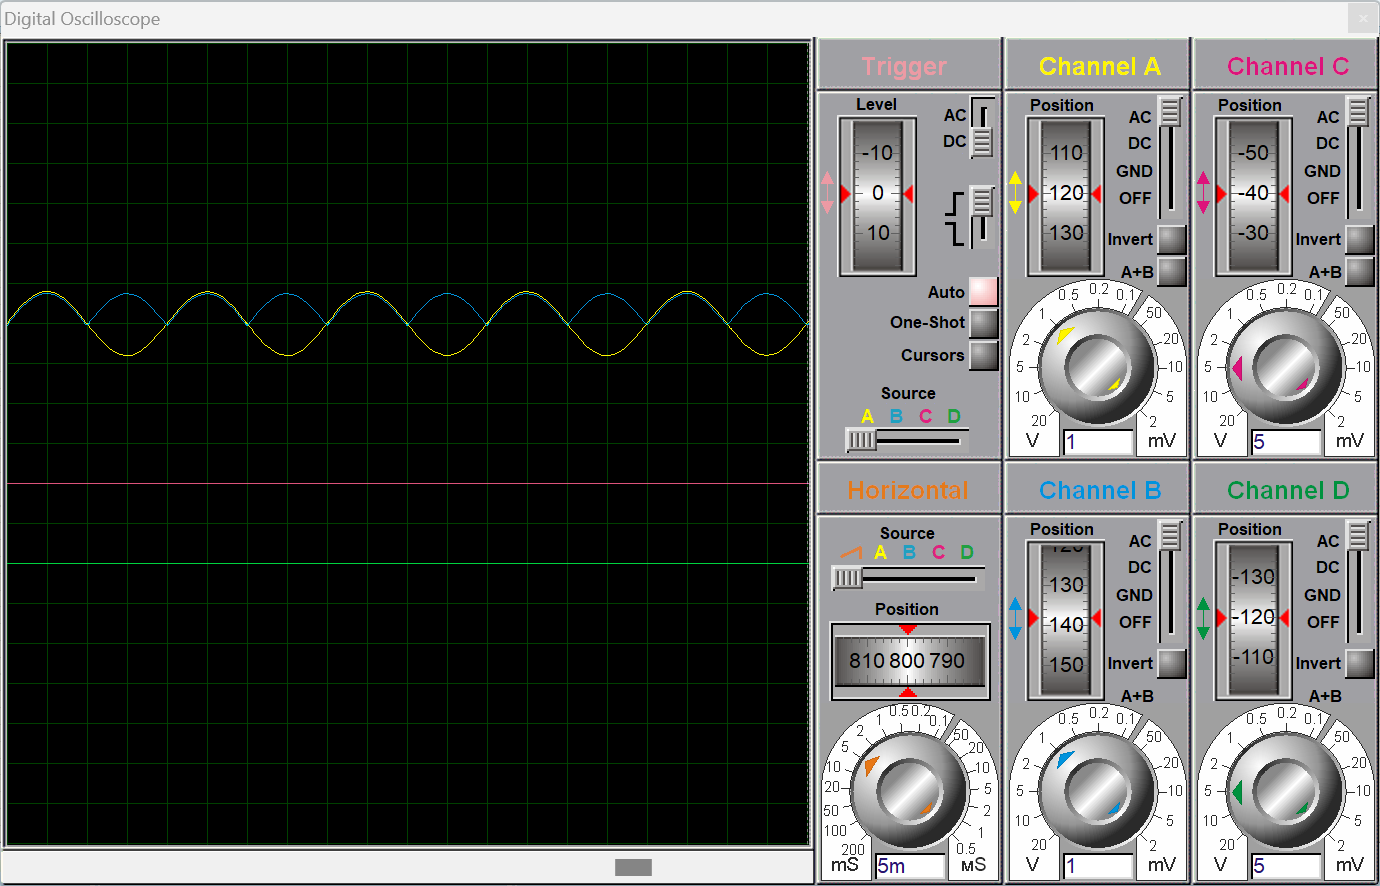Click Channel B volts/div rotary knob
Viewport: 1380px width, 886px height.
pos(1097,792)
